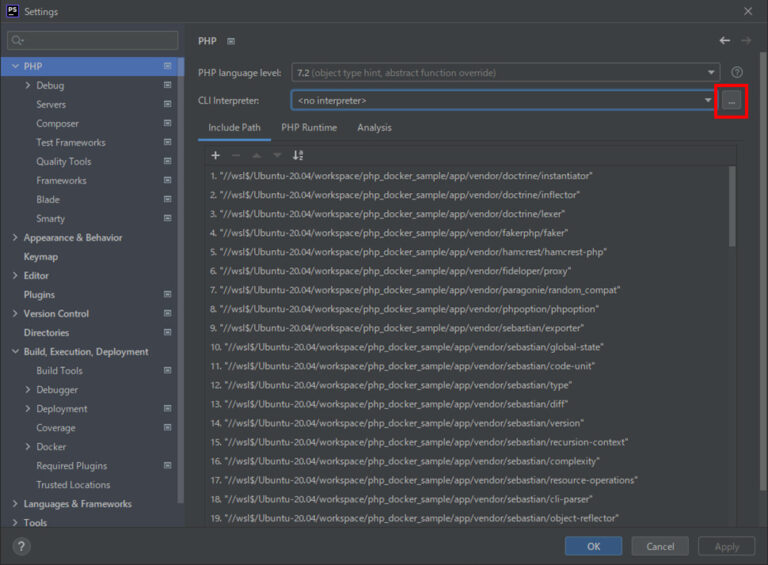Click the back navigation arrow
Viewport: 768px width, 565px height.
tap(724, 41)
